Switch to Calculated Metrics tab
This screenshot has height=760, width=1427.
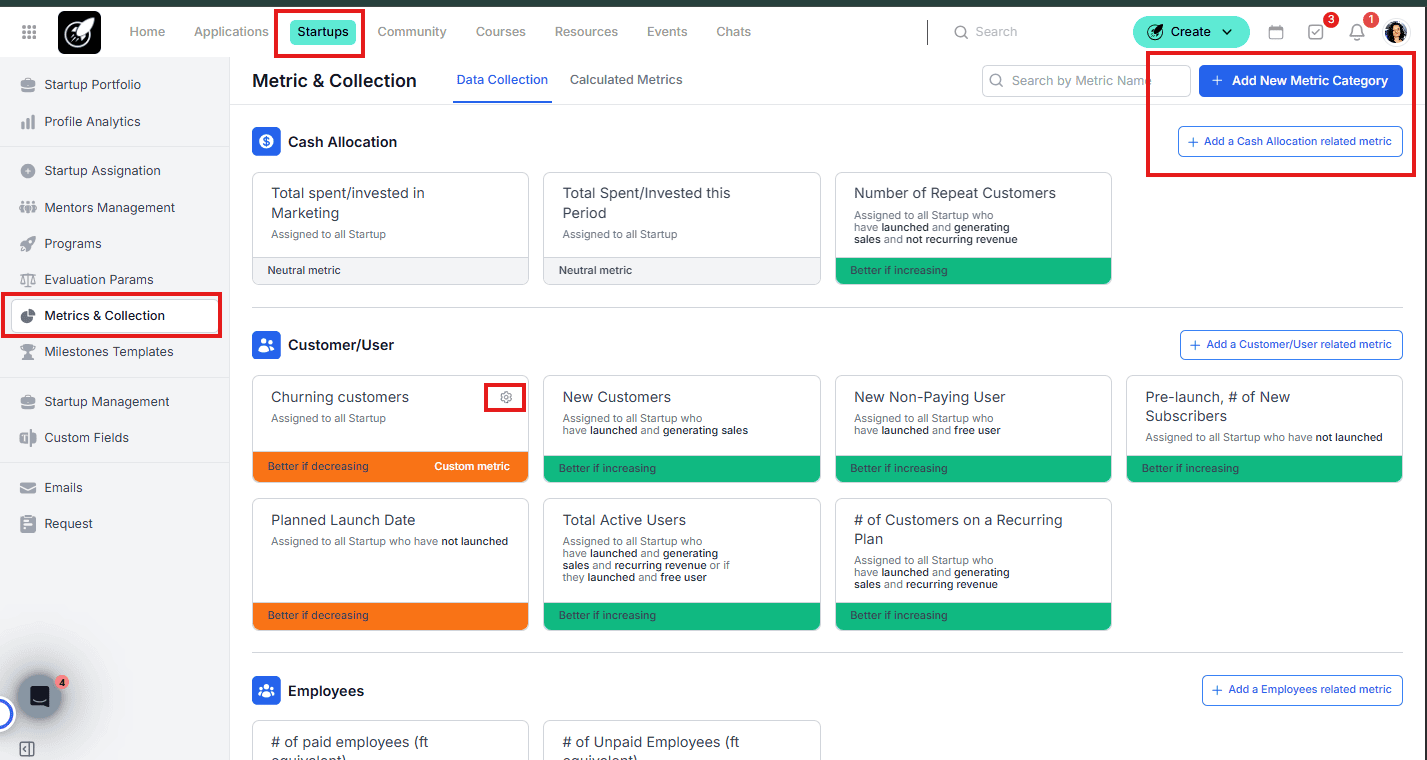(626, 80)
